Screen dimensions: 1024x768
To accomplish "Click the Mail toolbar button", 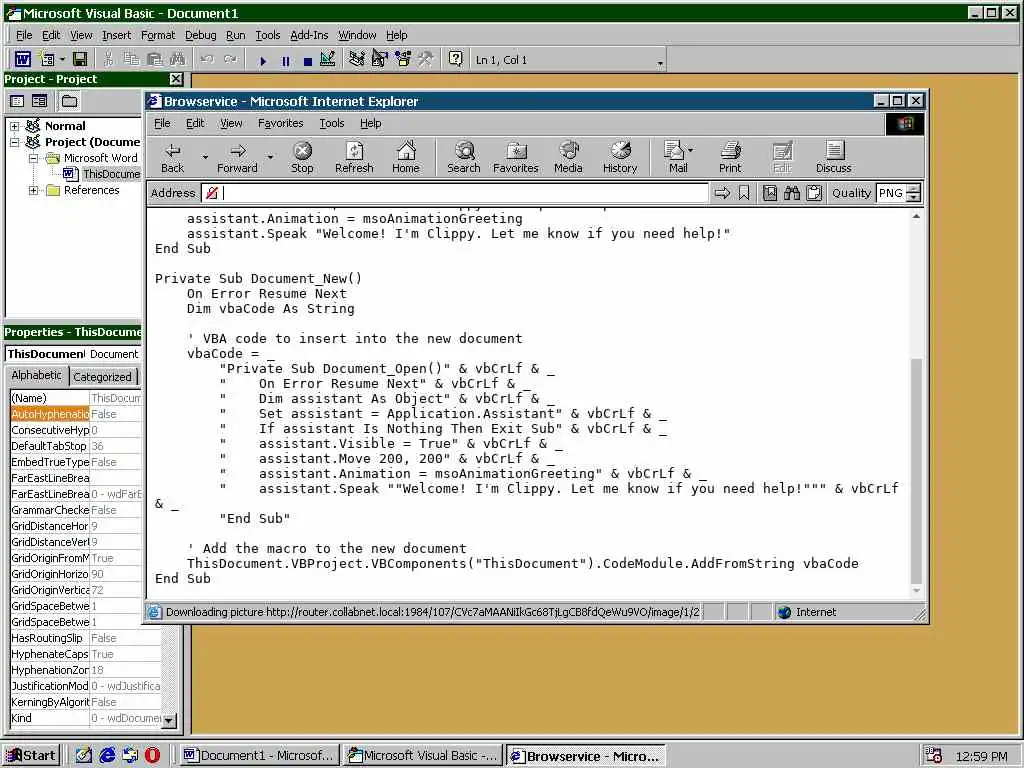I will click(678, 158).
